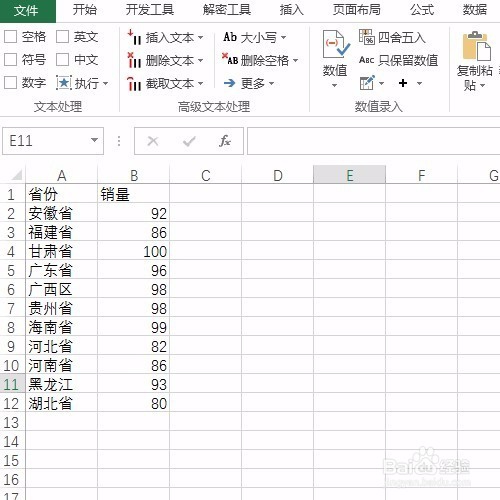This screenshot has width=500, height=500.
Task: Switch to the 公式 tab
Action: tap(422, 10)
